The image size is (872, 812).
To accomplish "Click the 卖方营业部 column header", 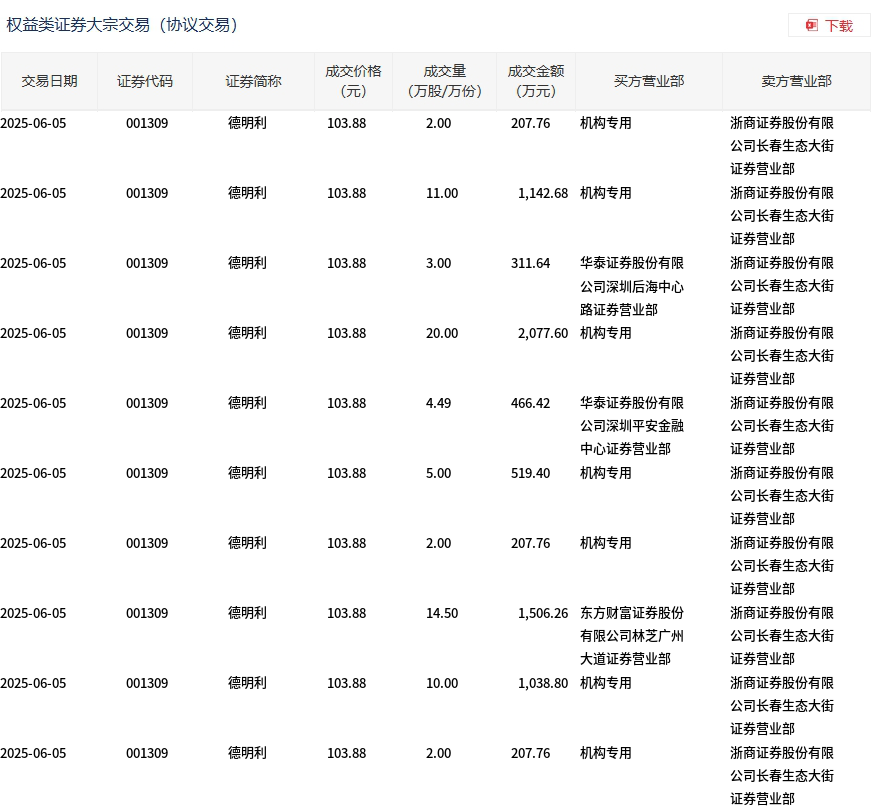I will [796, 82].
